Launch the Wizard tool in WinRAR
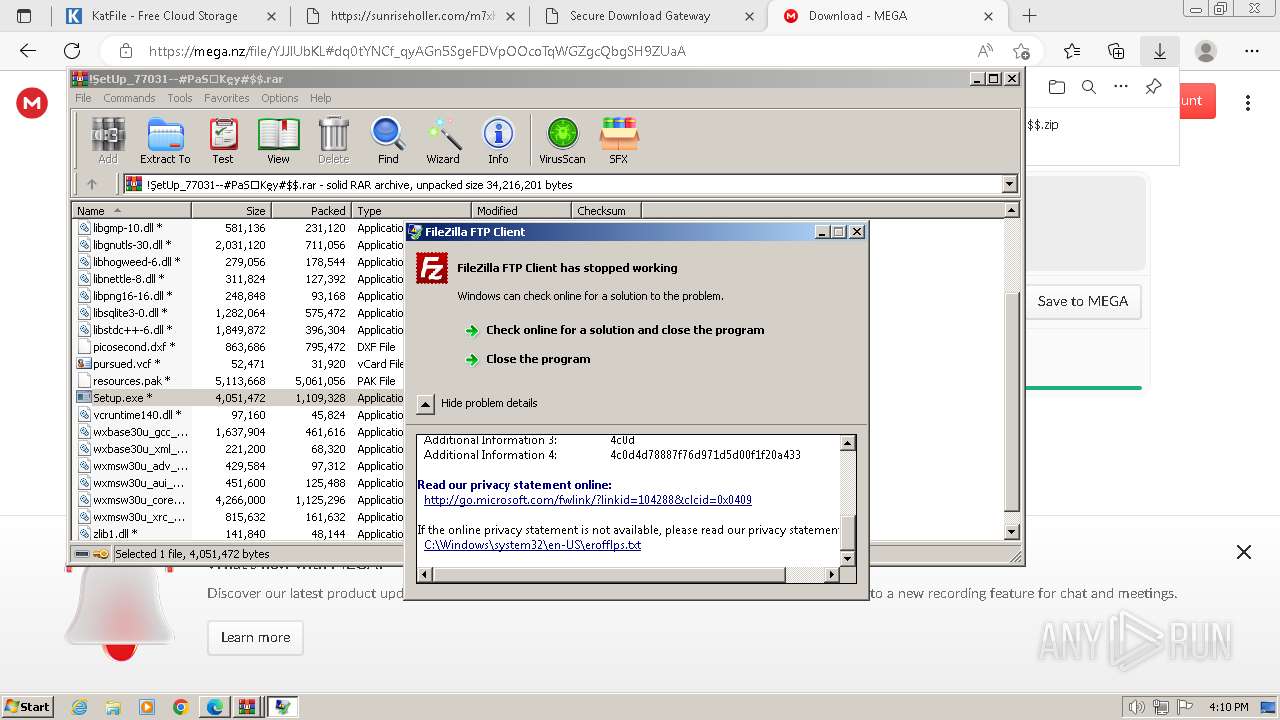Viewport: 1280px width, 720px height. [443, 141]
